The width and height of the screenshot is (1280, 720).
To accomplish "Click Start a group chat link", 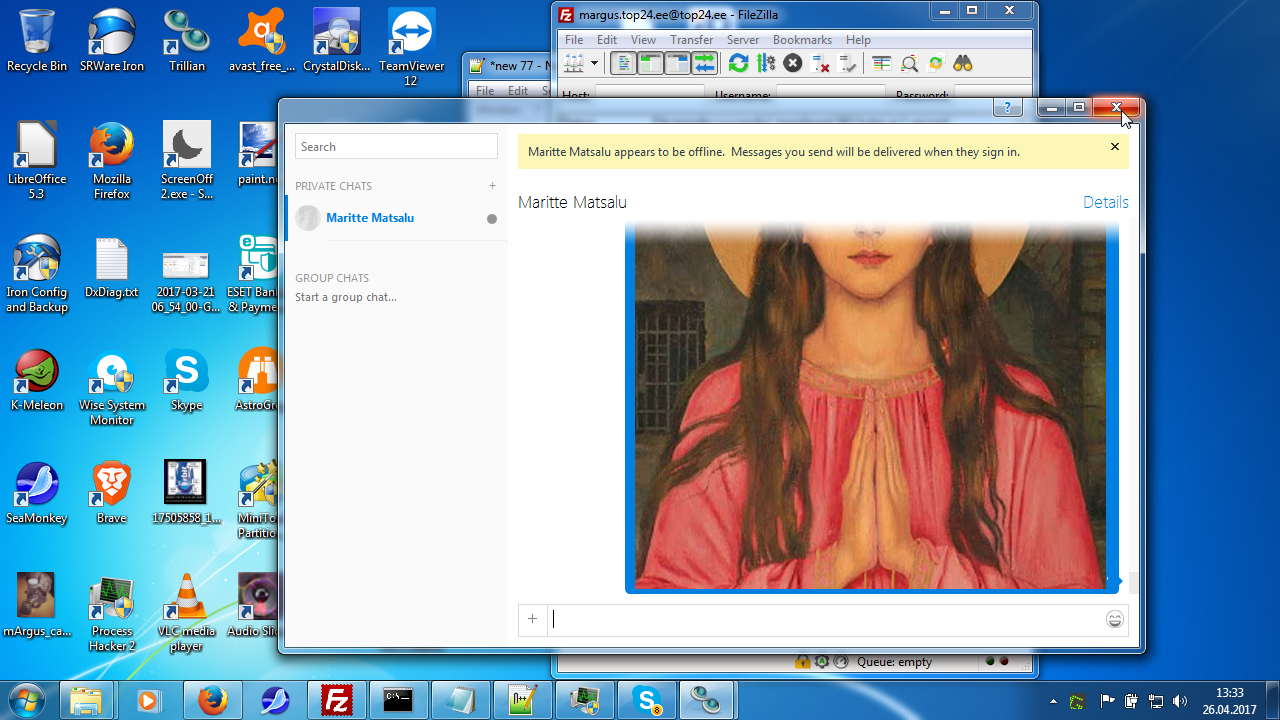I will tap(345, 297).
